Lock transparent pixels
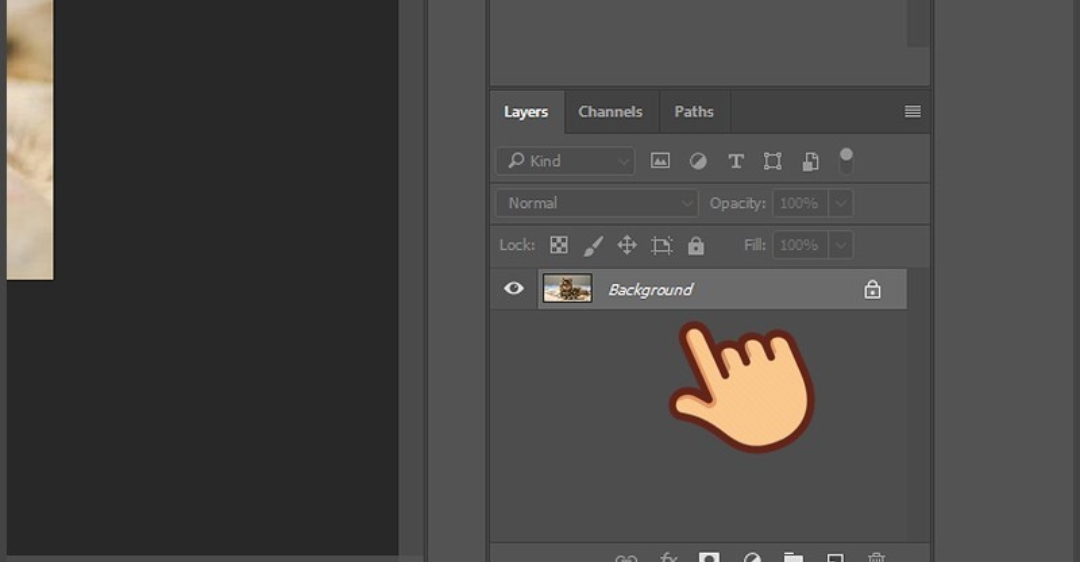The width and height of the screenshot is (1080, 562). pyautogui.click(x=559, y=245)
